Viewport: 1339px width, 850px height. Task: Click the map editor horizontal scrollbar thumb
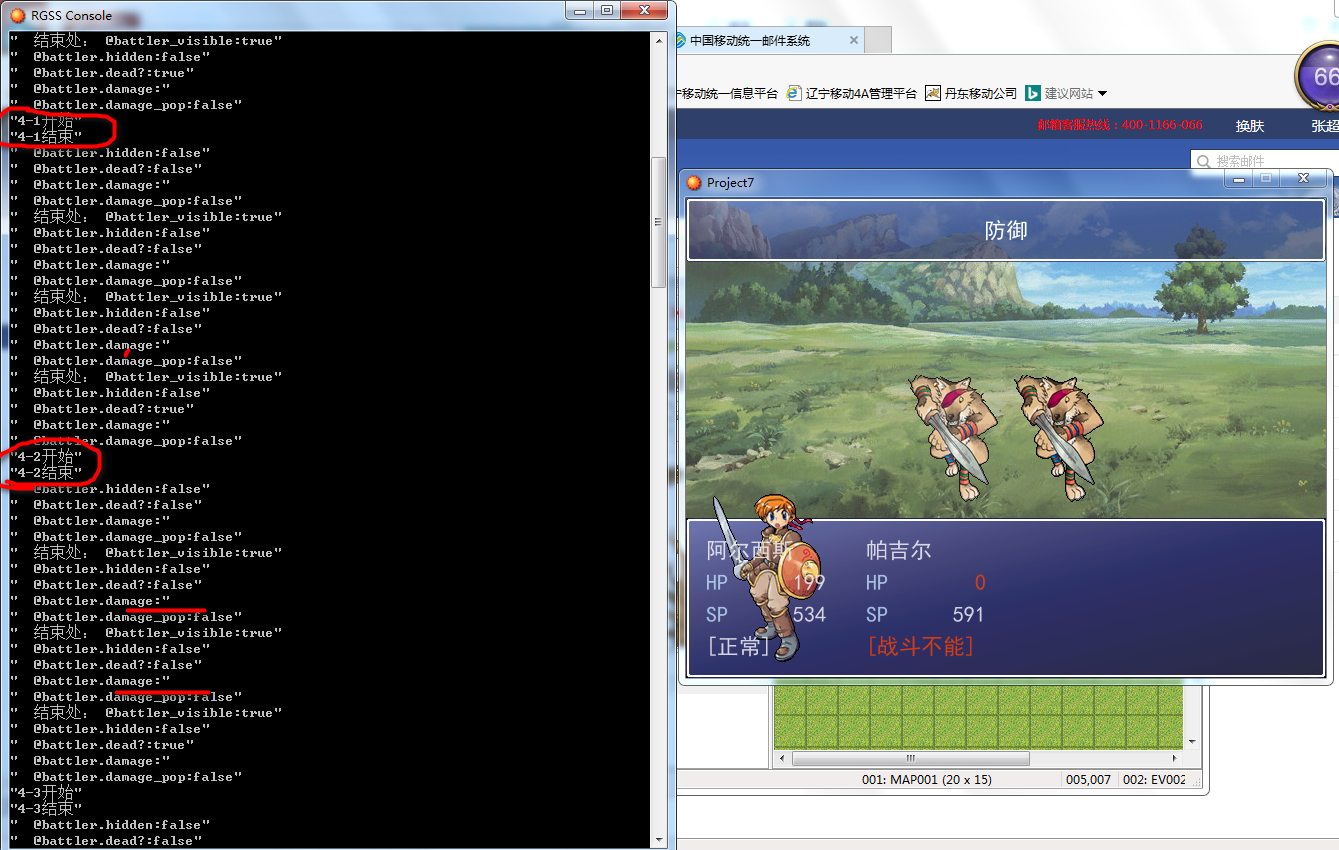(910, 759)
